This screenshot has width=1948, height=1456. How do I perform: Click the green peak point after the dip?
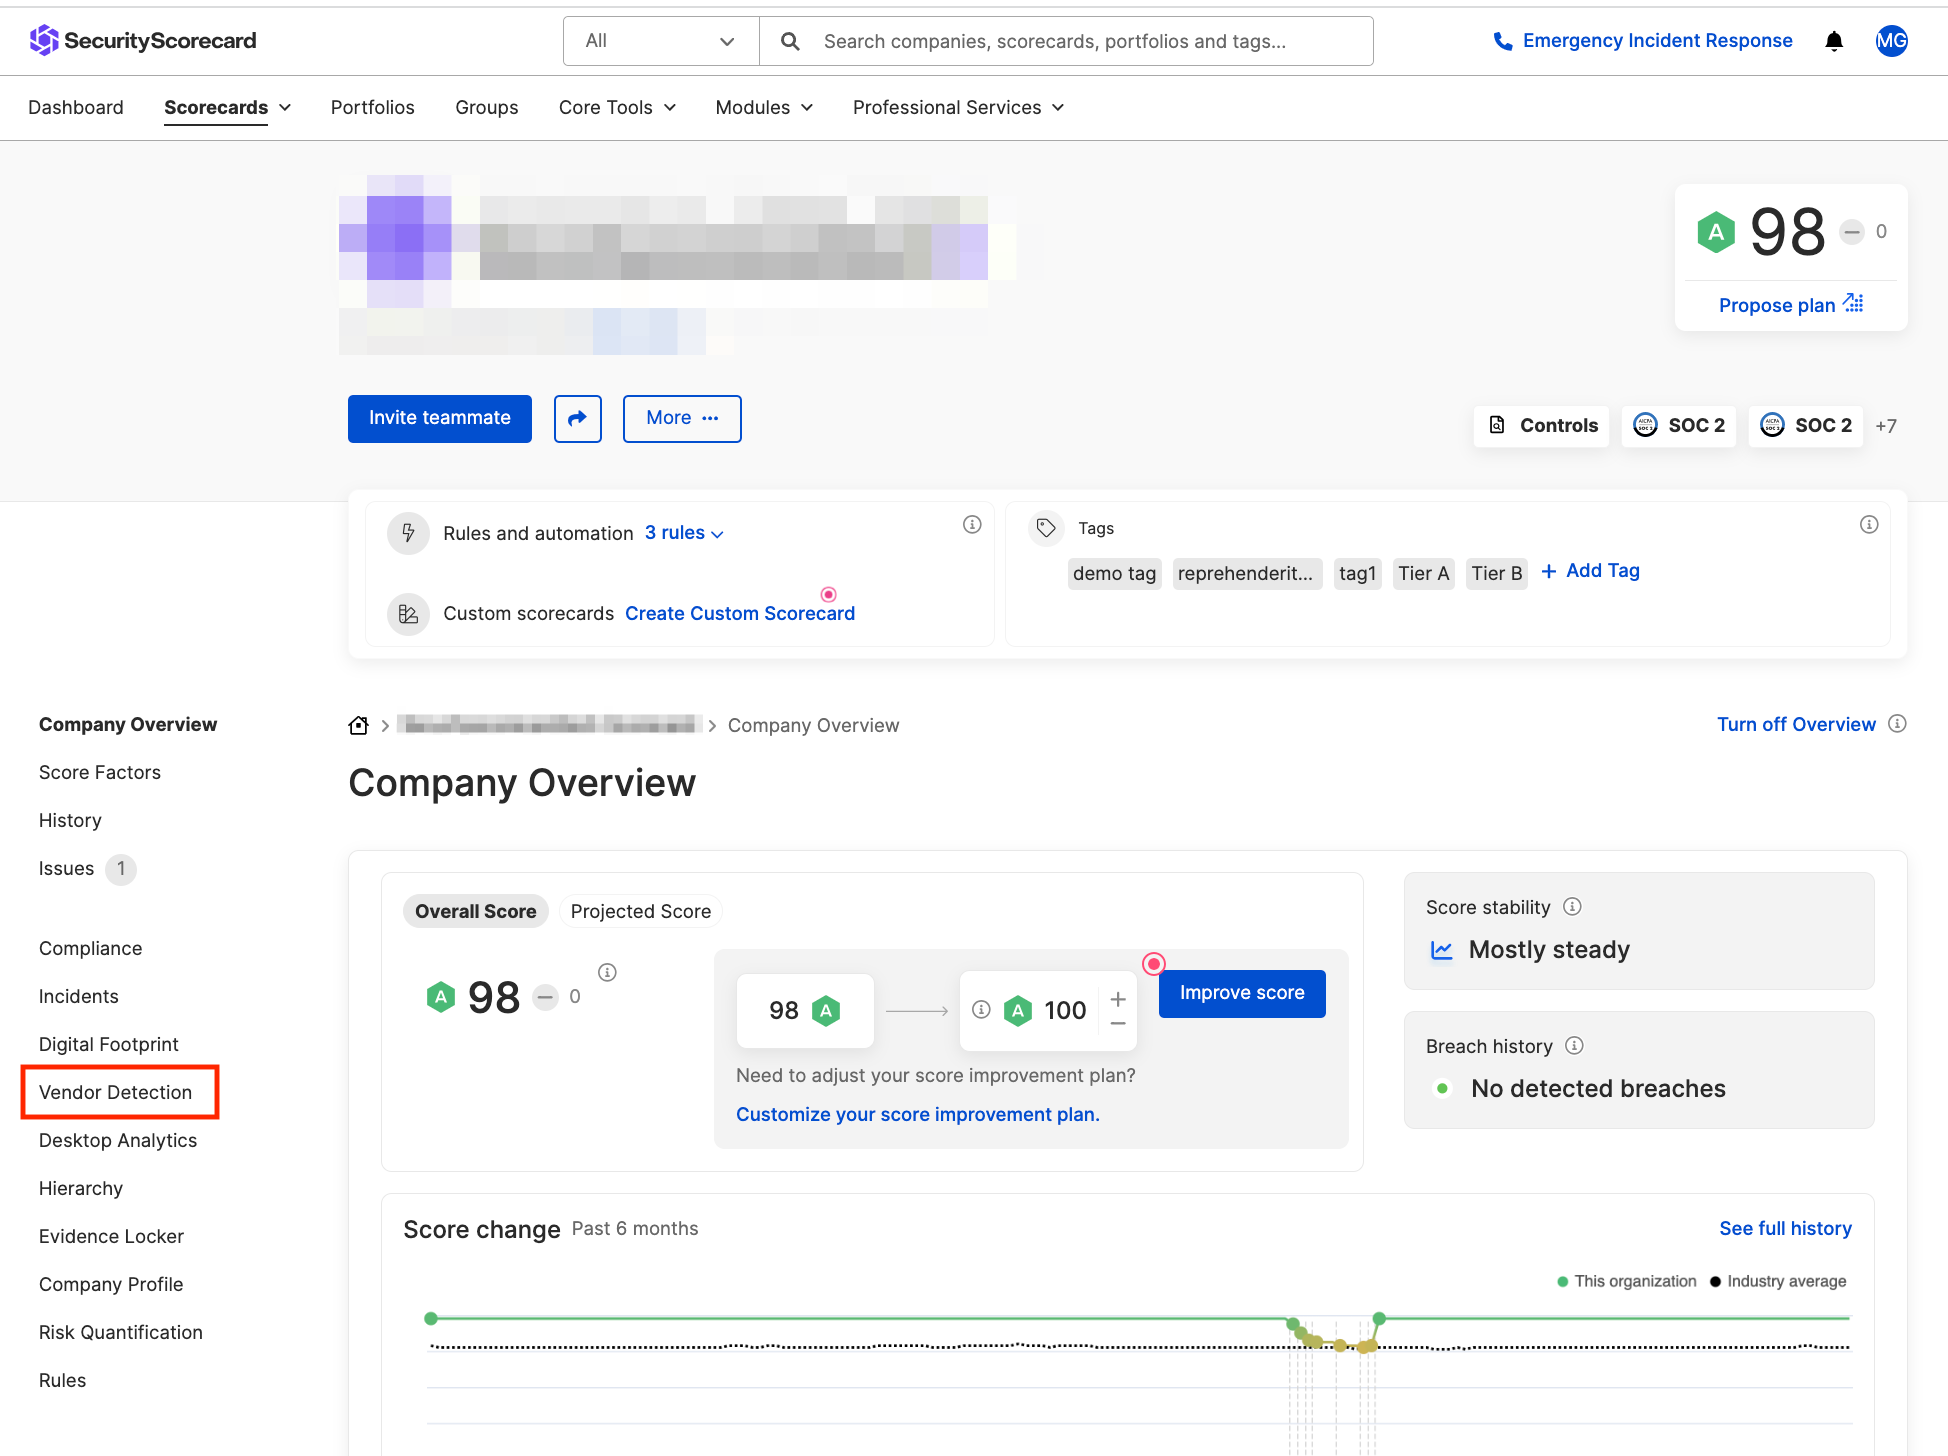tap(1379, 1318)
